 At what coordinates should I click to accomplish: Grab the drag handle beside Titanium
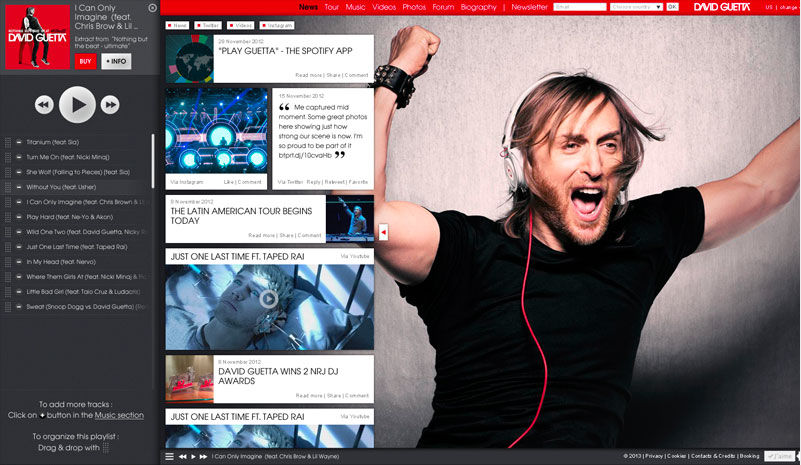pos(8,142)
